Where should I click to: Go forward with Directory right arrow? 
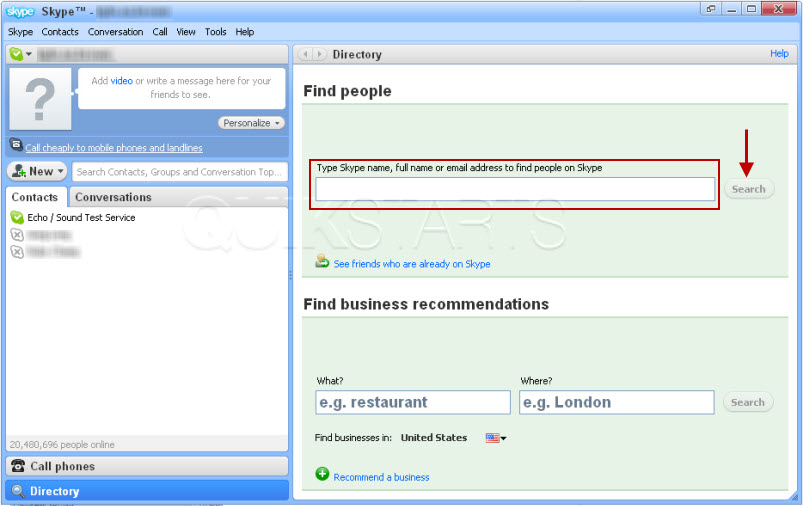(x=319, y=54)
